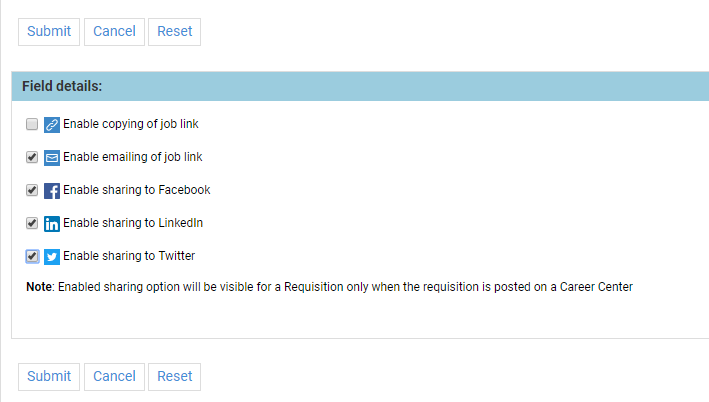Click the top Cancel button
The height and width of the screenshot is (402, 709).
point(114,31)
